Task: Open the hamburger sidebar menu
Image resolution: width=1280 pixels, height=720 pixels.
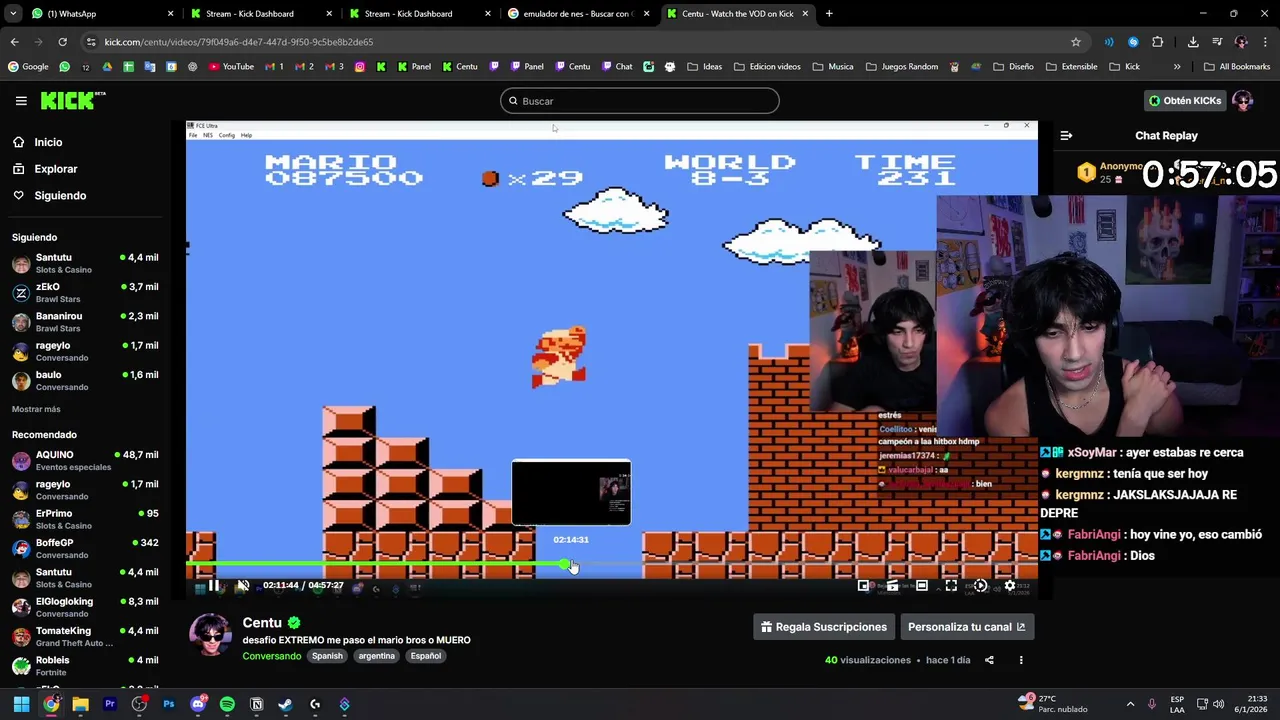Action: tap(21, 101)
